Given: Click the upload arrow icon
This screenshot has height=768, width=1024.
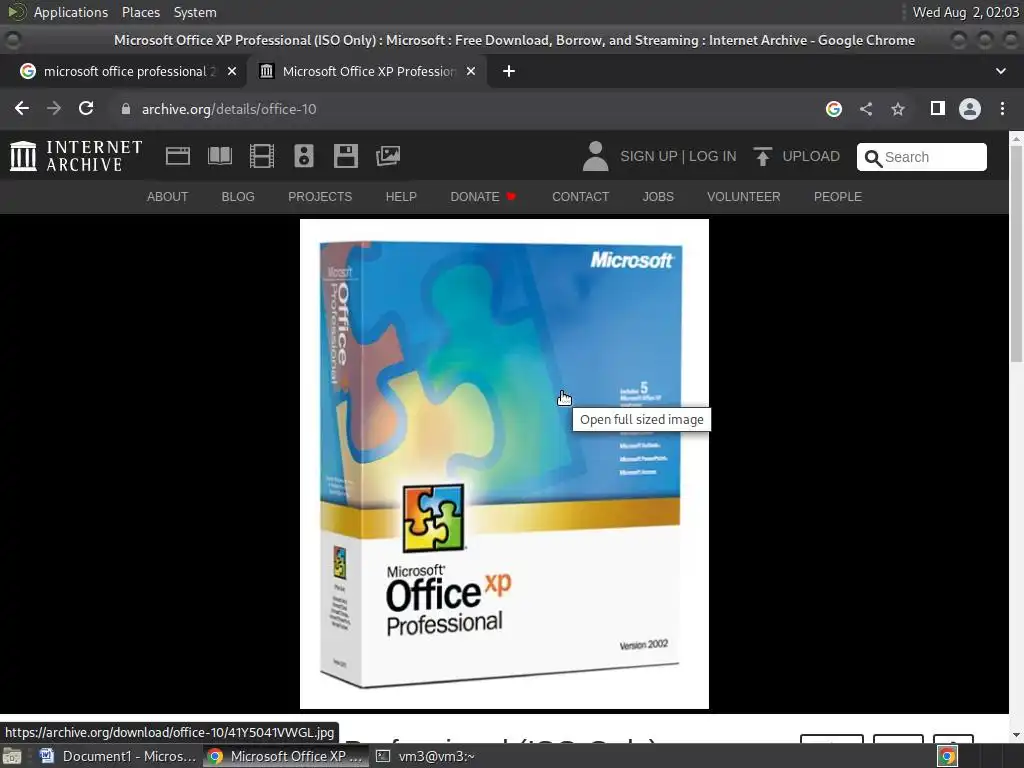Looking at the screenshot, I should point(762,156).
